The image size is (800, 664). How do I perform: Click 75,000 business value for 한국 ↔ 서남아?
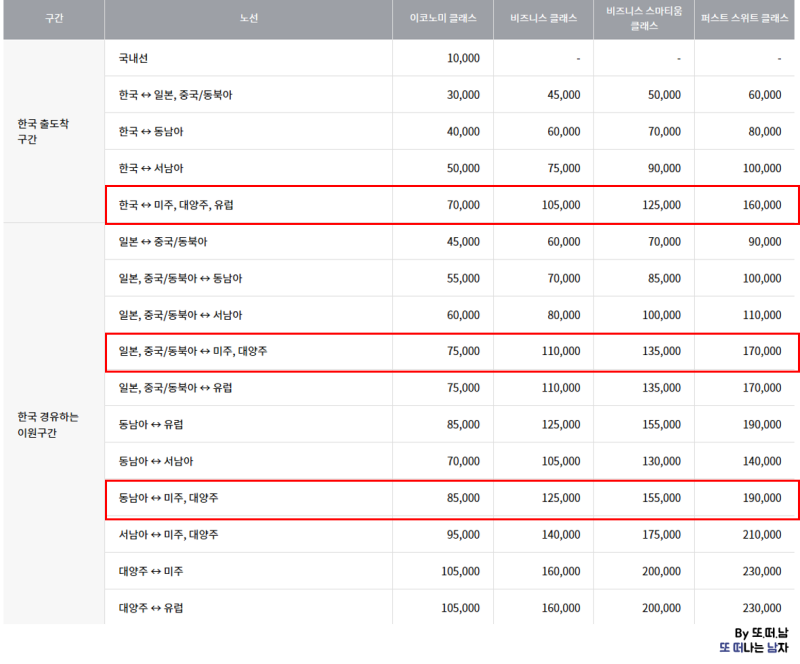[x=564, y=168]
